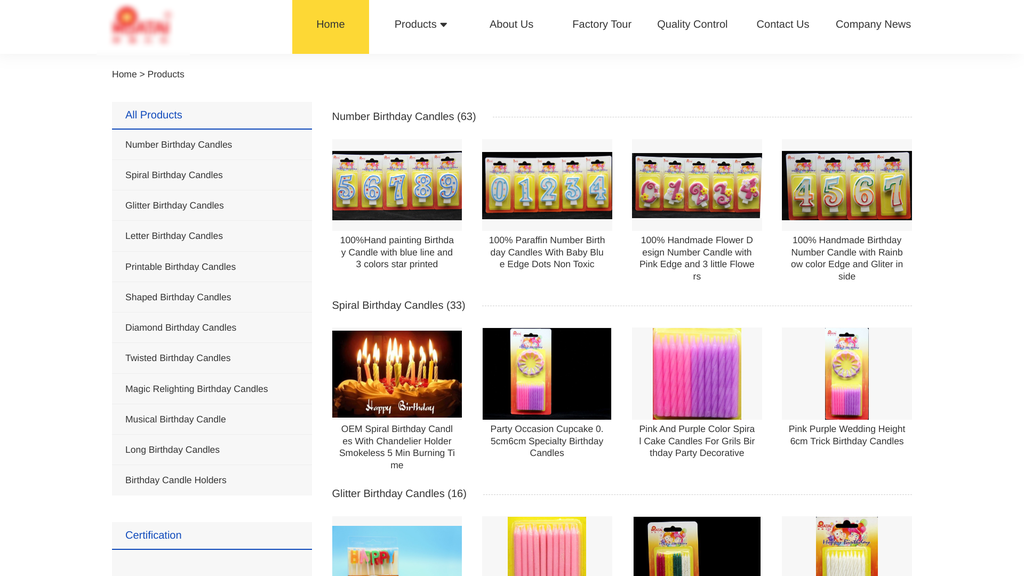View the Happy Birthday cake candles image
The image size is (1024, 576).
(397, 374)
